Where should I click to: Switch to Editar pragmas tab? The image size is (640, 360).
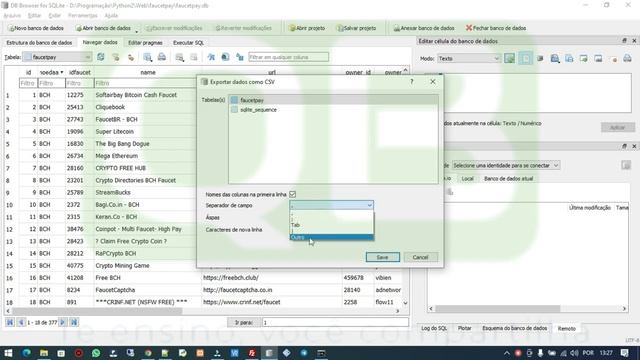(145, 42)
